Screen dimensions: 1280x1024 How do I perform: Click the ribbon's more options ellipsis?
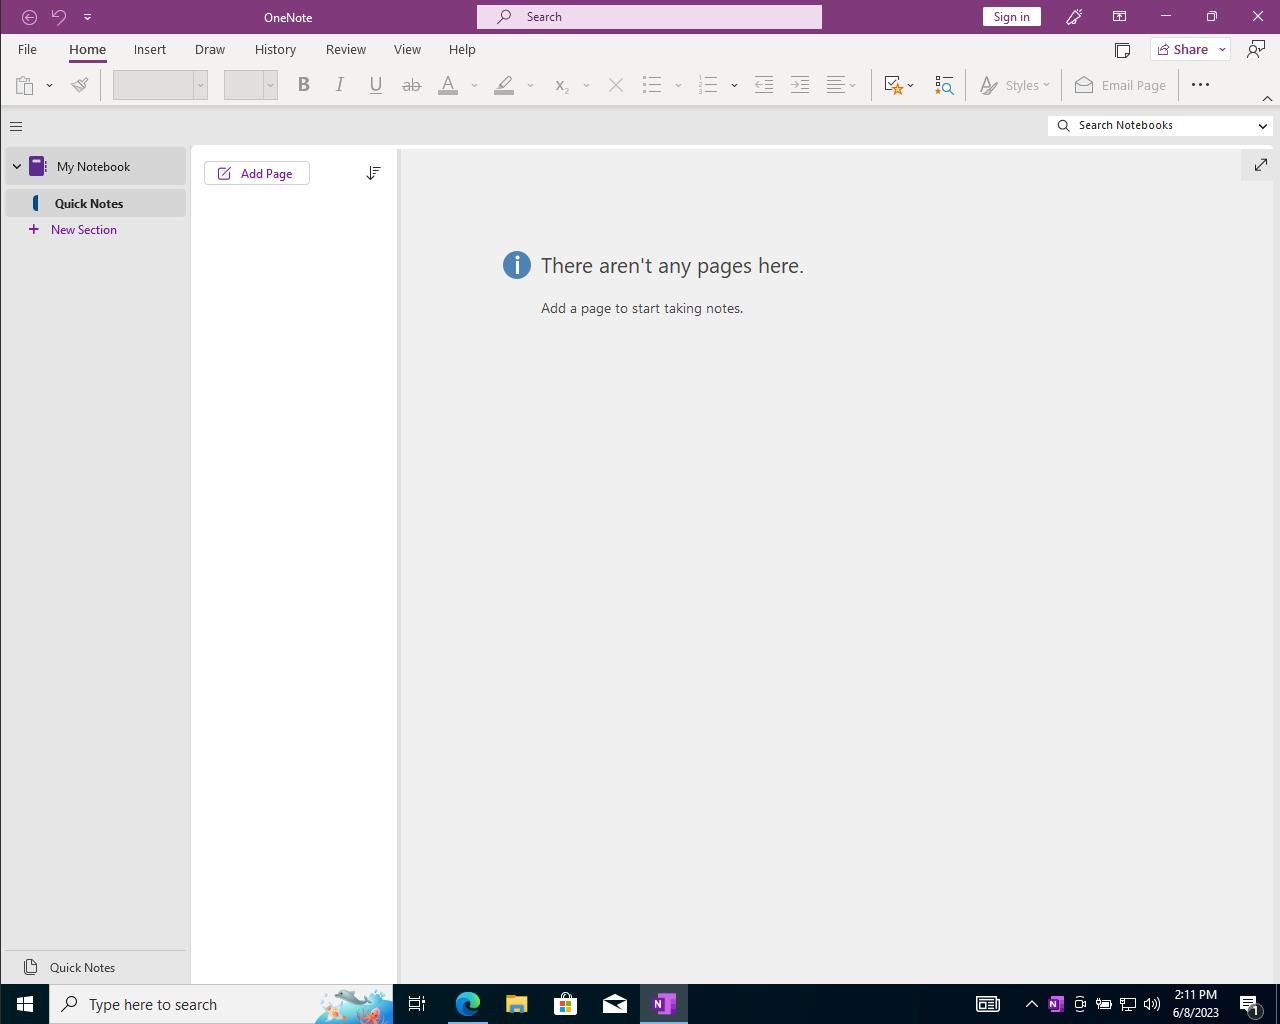(x=1200, y=85)
